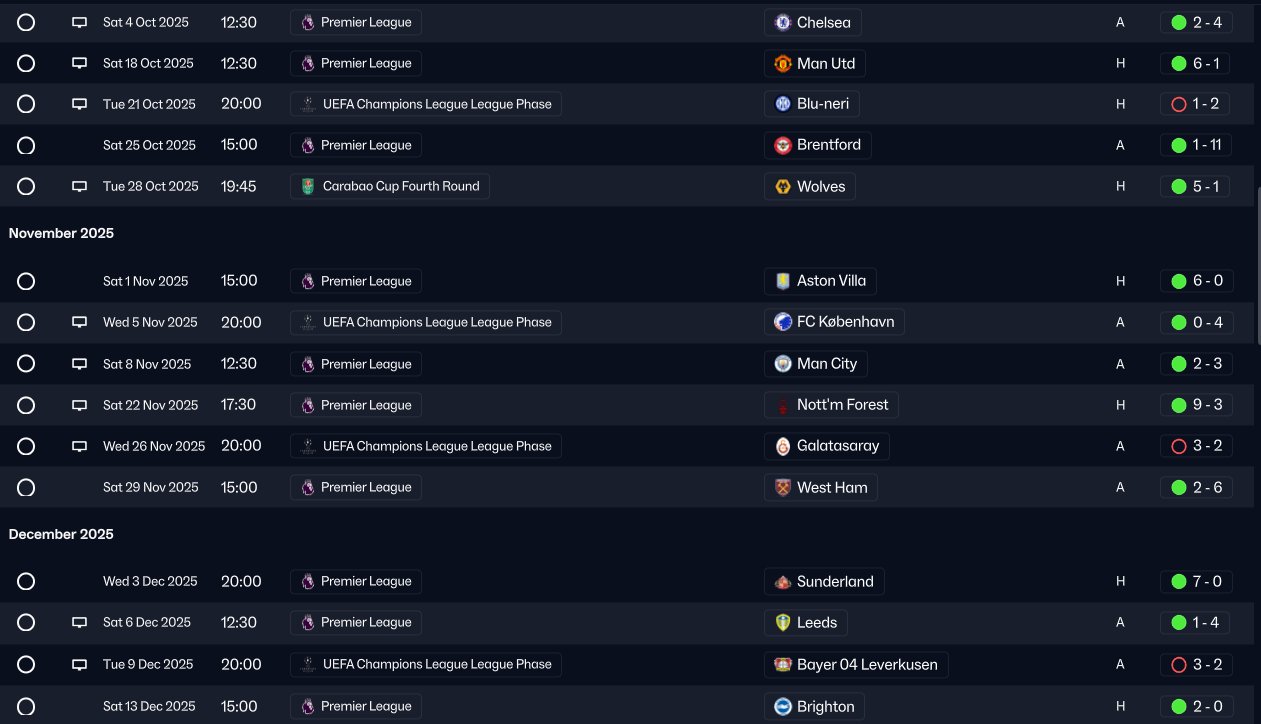Image resolution: width=1261 pixels, height=724 pixels.
Task: Select radio circle for Sat 4 Oct fixture
Action: coord(26,22)
